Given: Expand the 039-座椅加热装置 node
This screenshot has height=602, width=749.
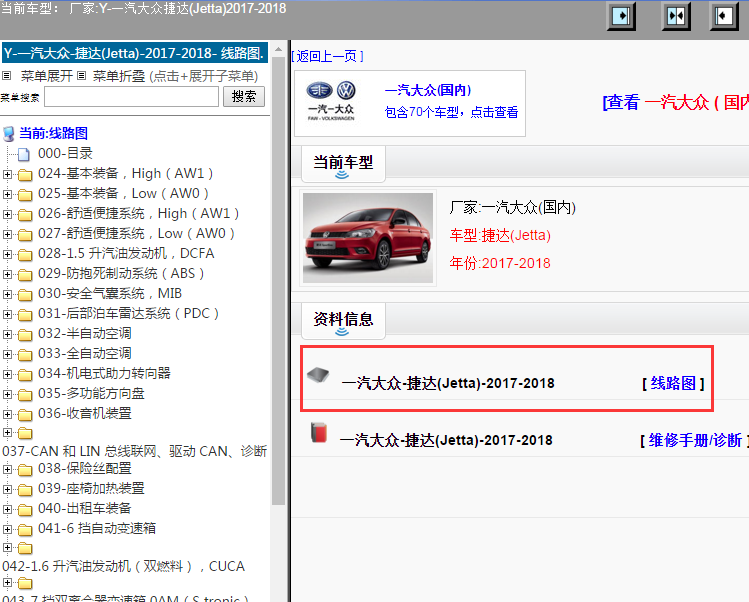Looking at the screenshot, I should (7, 489).
